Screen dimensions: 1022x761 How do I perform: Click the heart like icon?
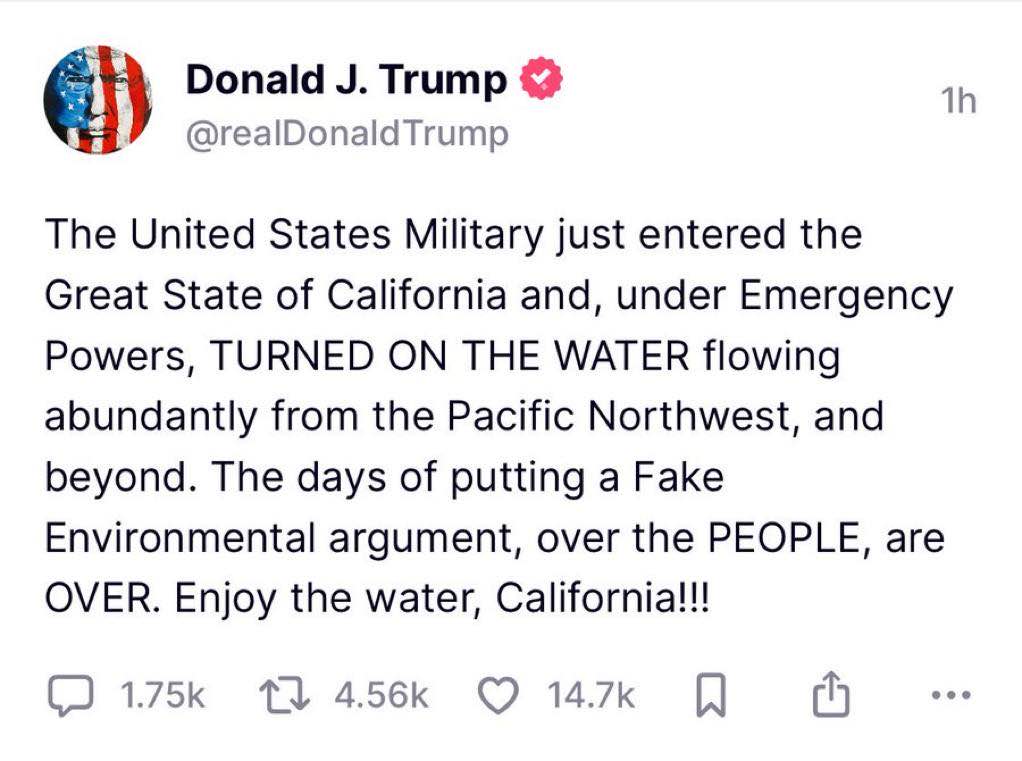[496, 696]
